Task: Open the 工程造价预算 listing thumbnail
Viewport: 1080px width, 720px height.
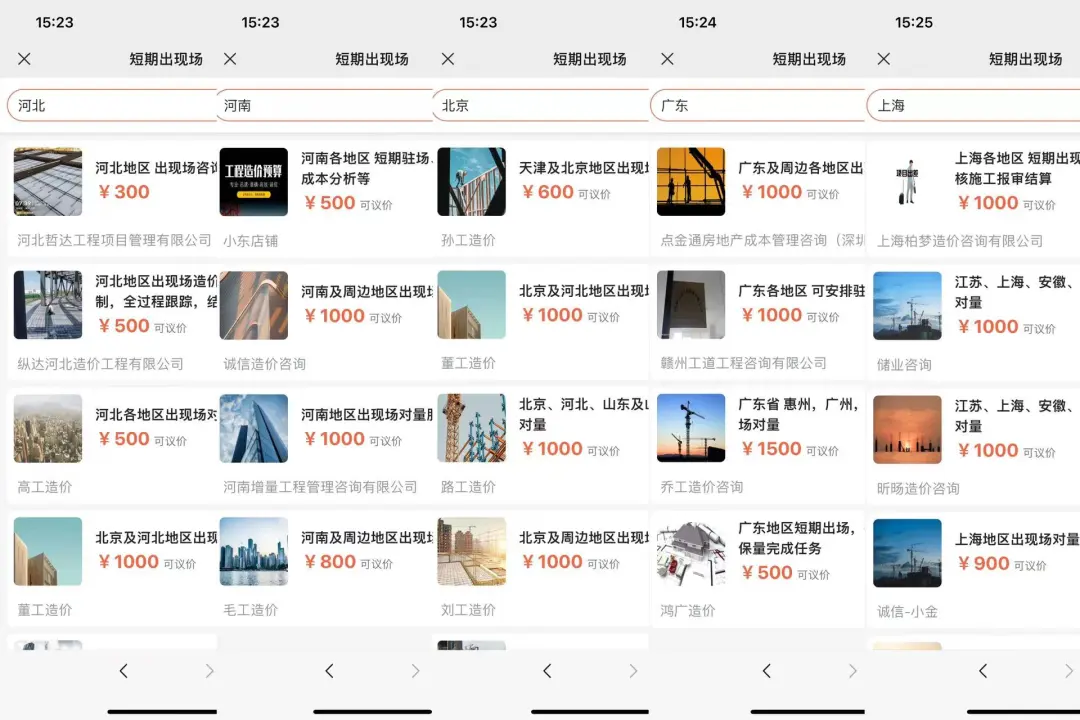Action: pyautogui.click(x=255, y=185)
